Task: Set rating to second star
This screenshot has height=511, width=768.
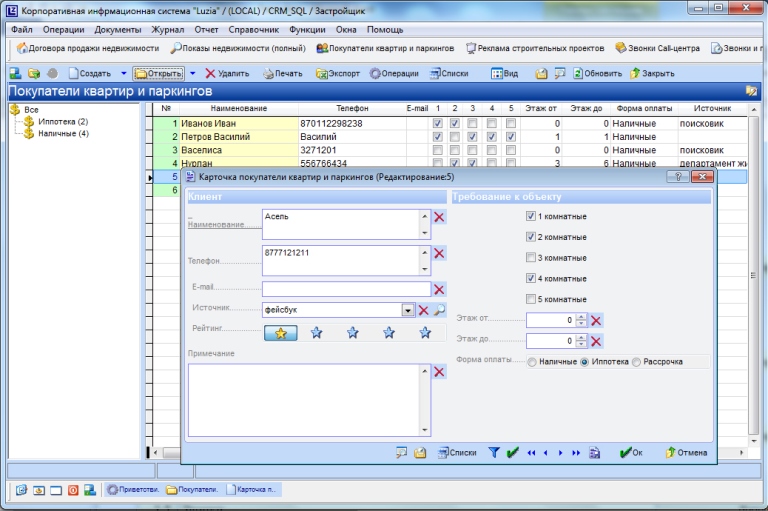Action: [316, 333]
